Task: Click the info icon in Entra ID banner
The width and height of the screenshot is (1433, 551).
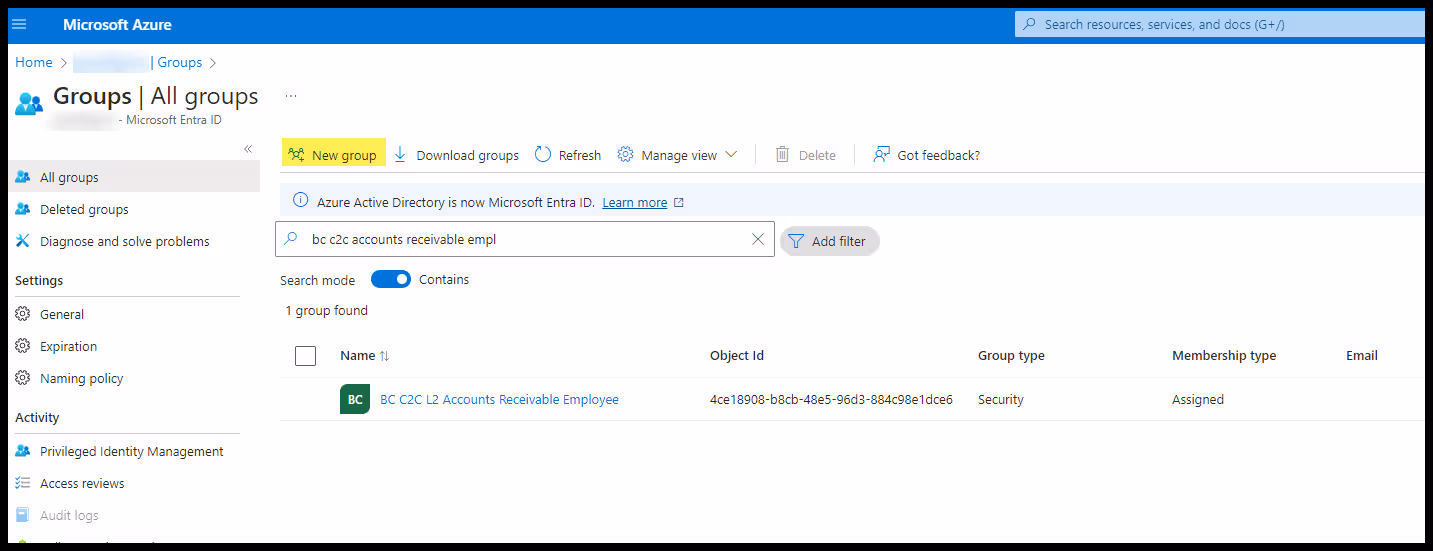Action: [x=300, y=201]
